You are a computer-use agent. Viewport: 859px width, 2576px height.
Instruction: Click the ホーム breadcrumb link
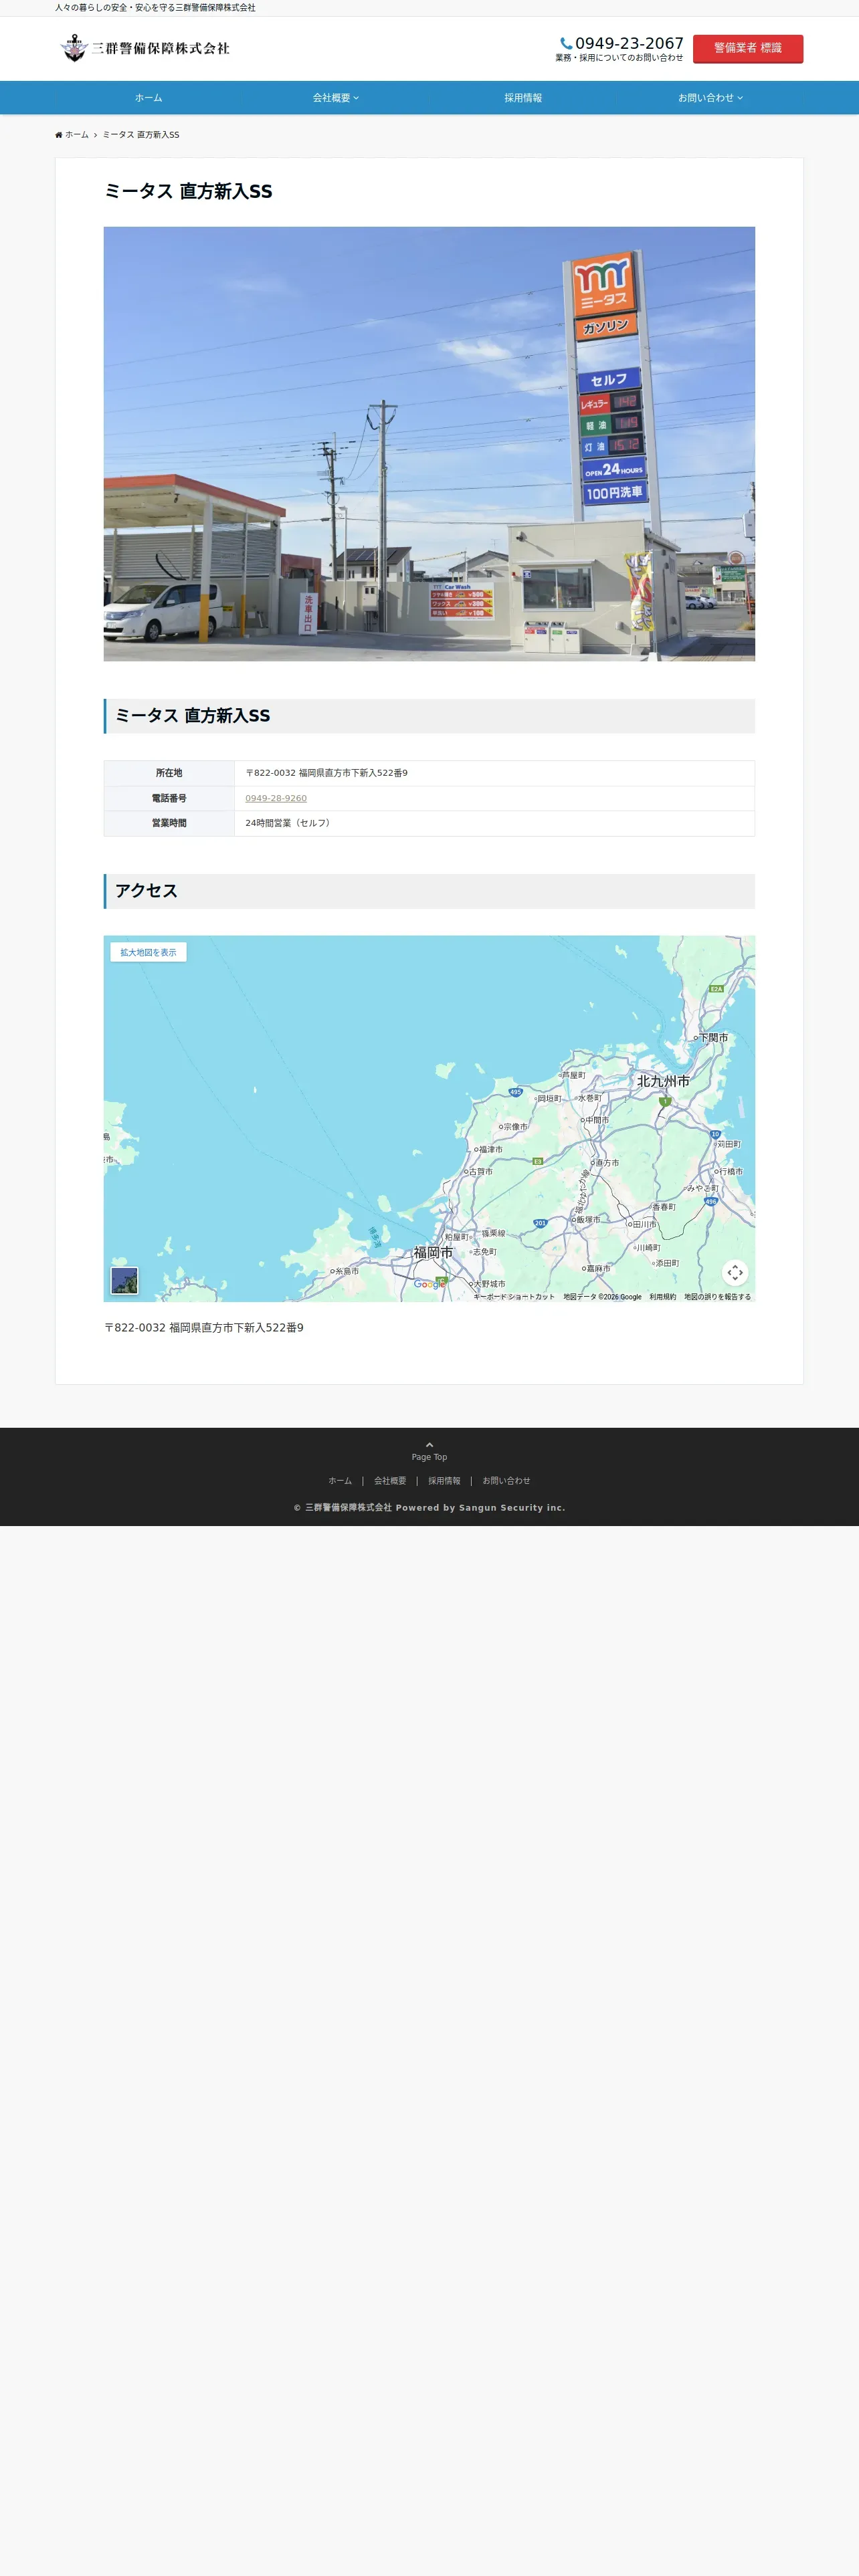pyautogui.click(x=77, y=135)
